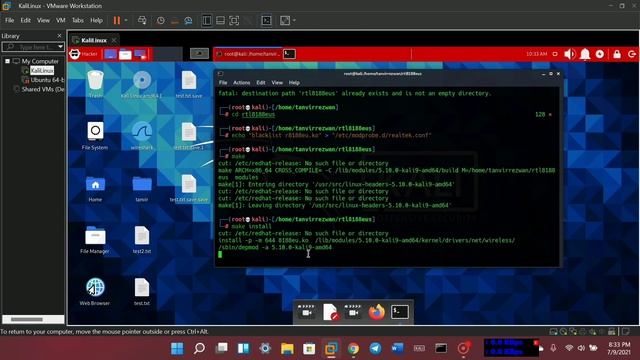Select the tanvir folder desktop icon
The height and width of the screenshot is (360, 640).
point(142,188)
